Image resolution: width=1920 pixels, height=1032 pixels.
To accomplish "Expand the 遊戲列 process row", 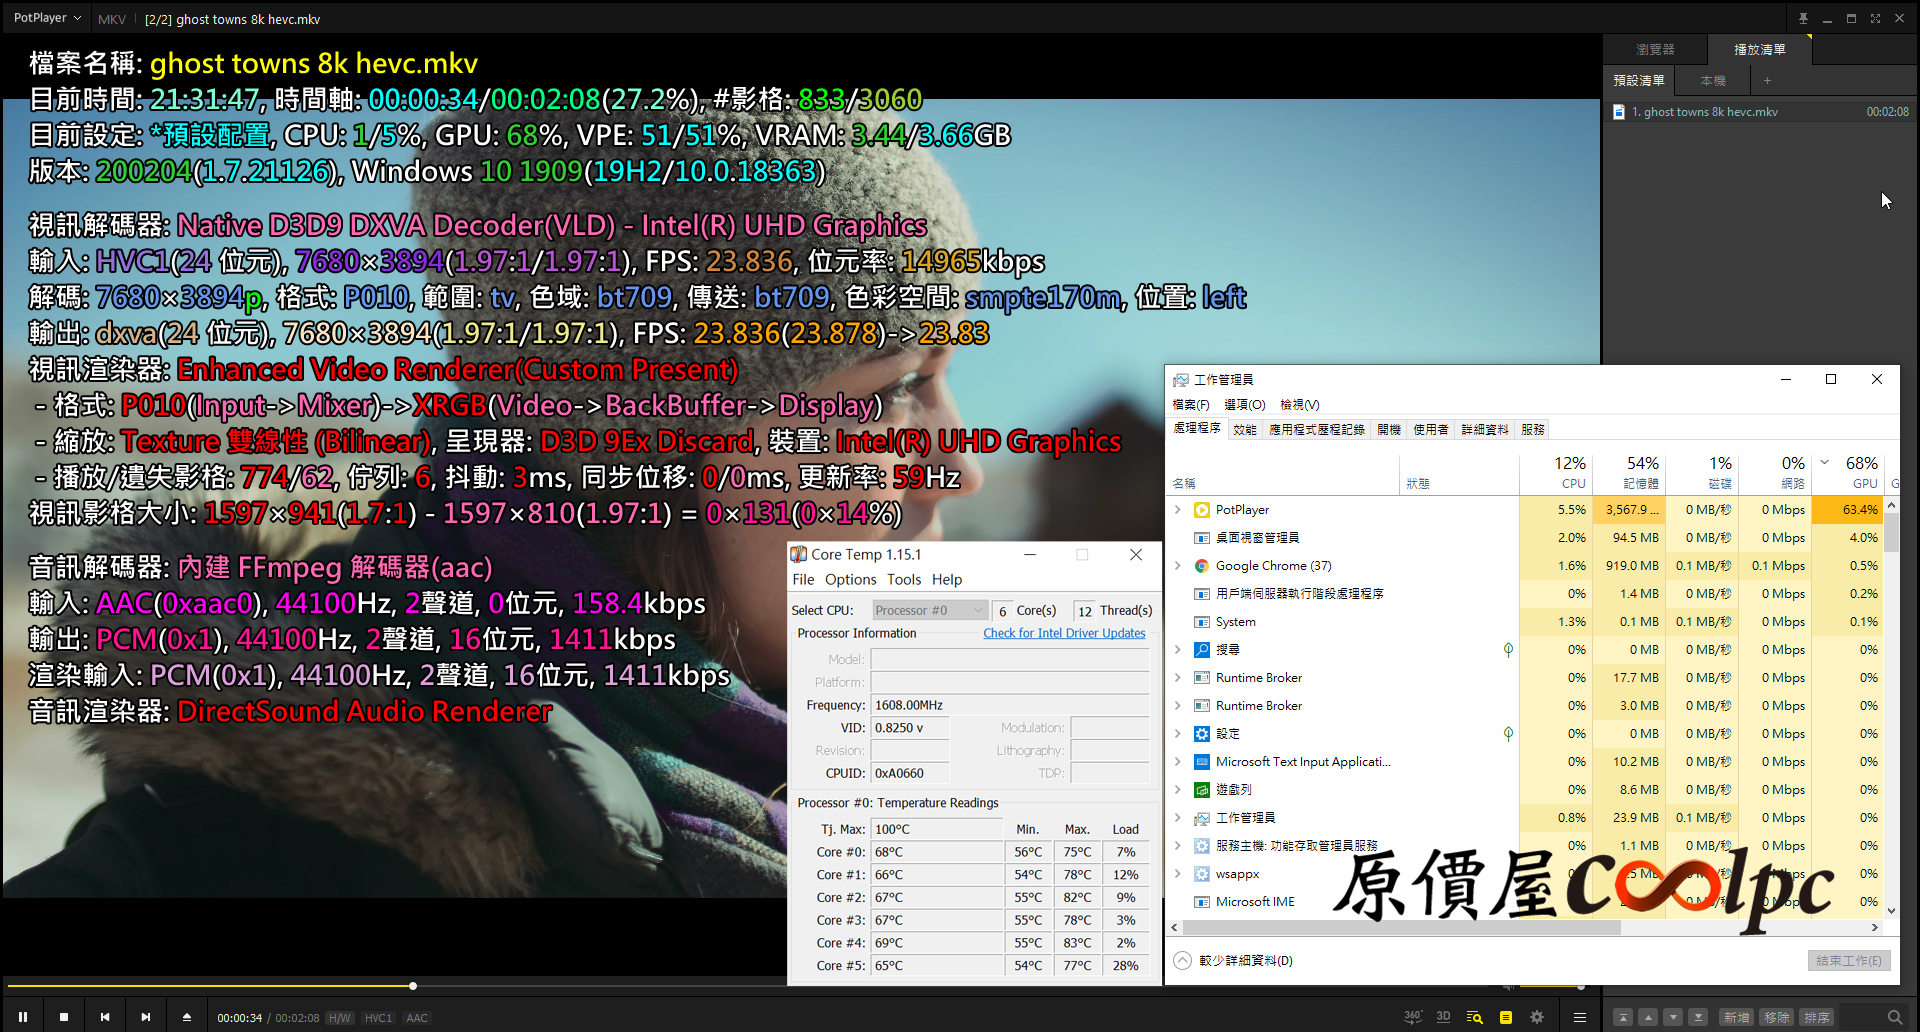I will pos(1178,790).
